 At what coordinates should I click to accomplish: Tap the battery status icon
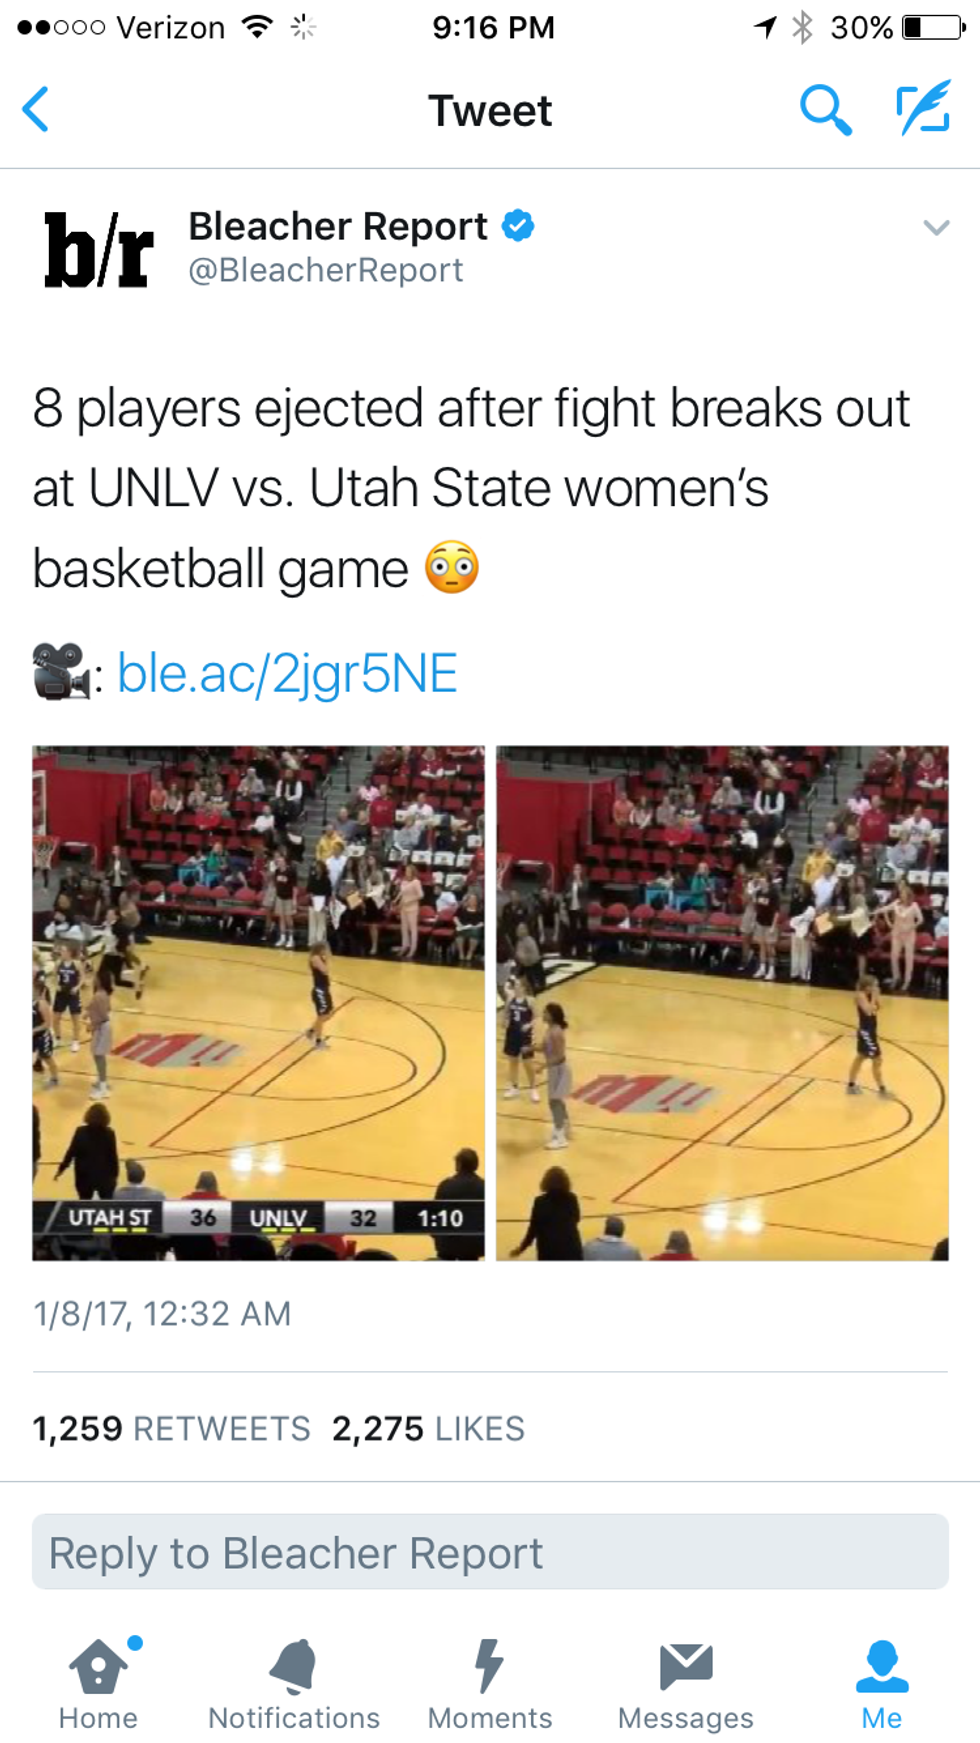934,27
